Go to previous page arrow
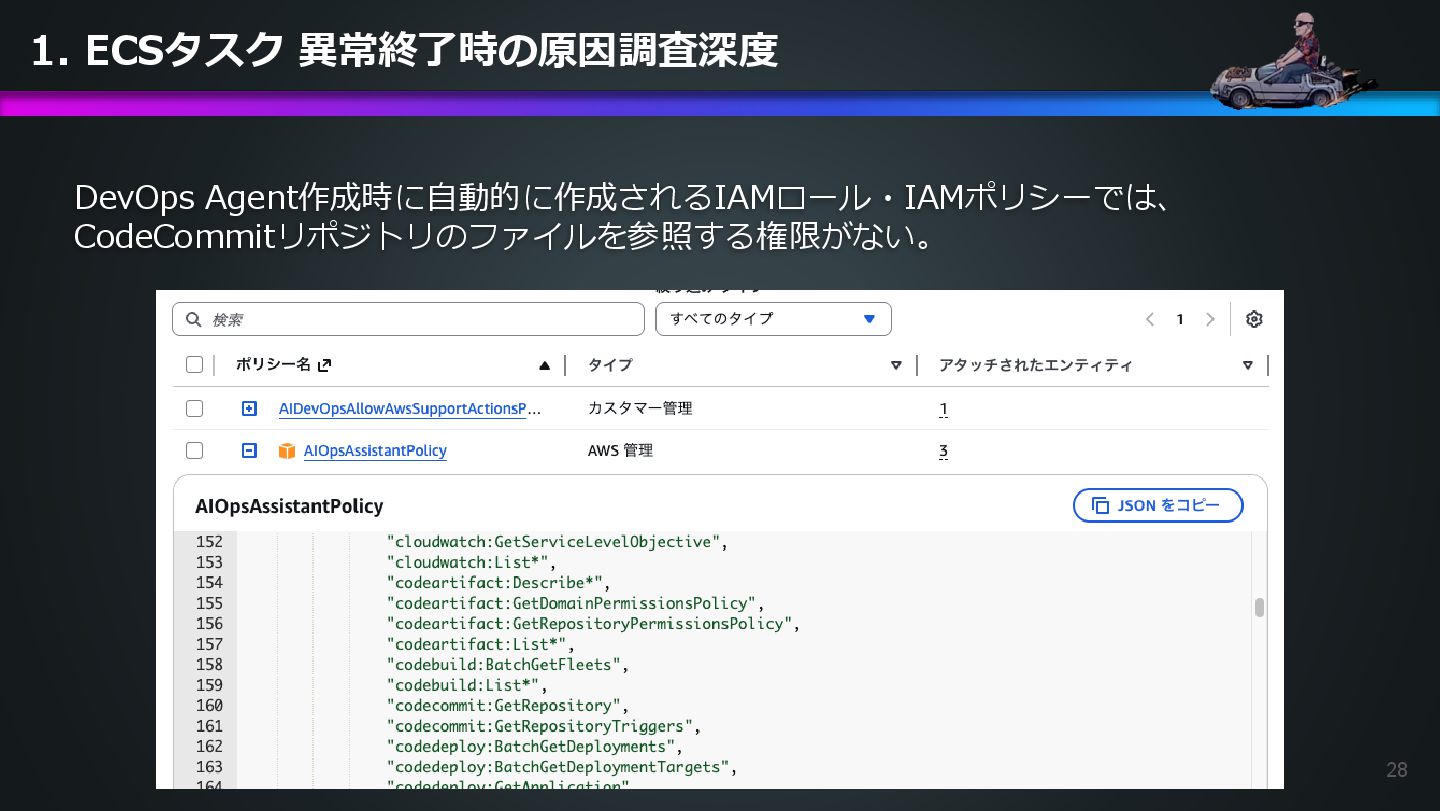This screenshot has height=811, width=1440. click(x=1150, y=319)
